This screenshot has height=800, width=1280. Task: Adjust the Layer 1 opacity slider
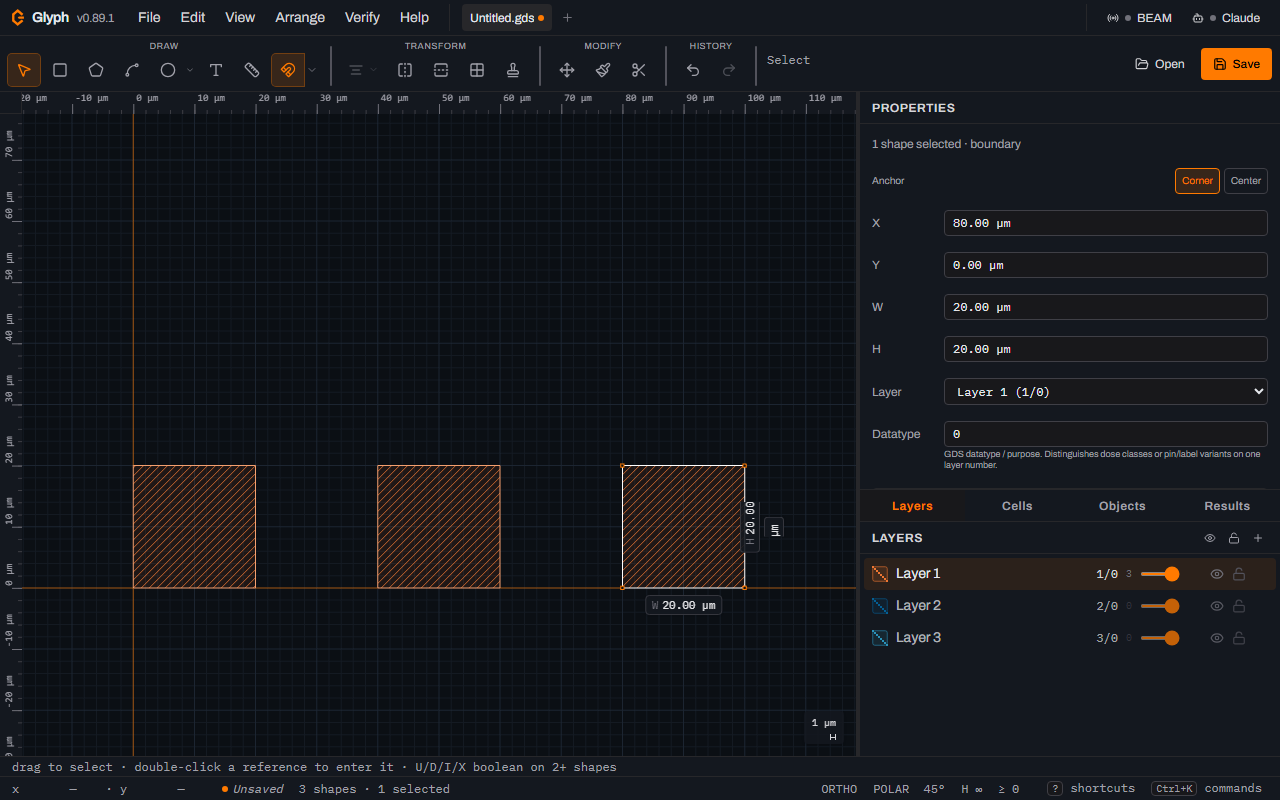click(1160, 574)
